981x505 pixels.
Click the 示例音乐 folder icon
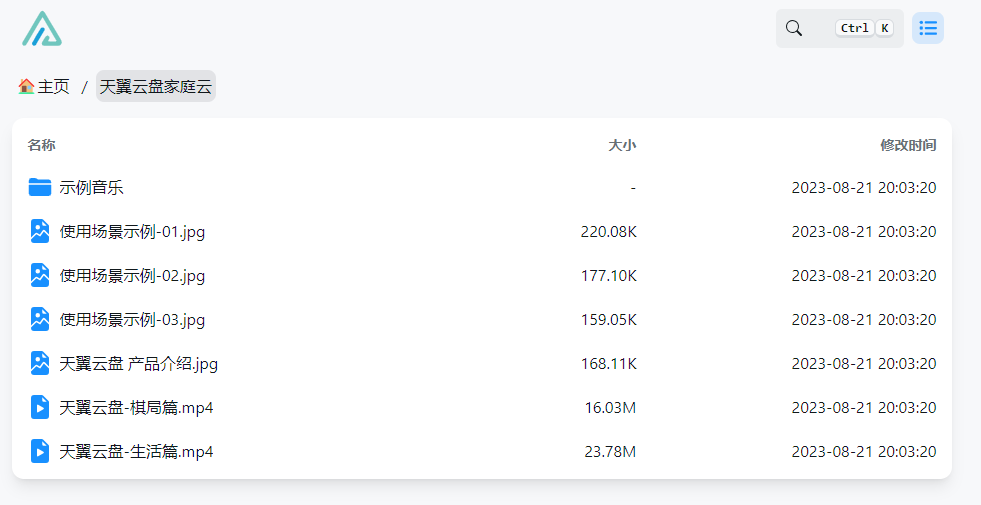click(40, 187)
